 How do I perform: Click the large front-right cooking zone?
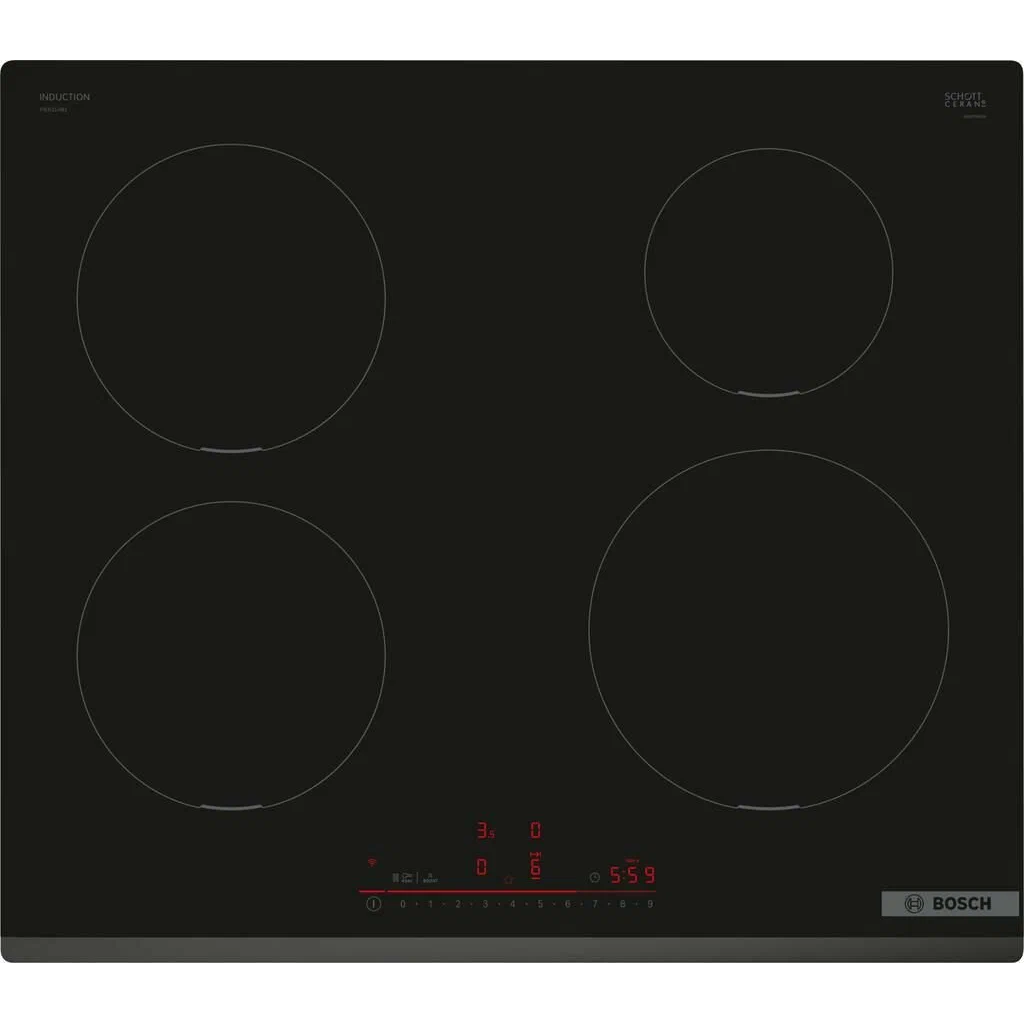point(768,629)
